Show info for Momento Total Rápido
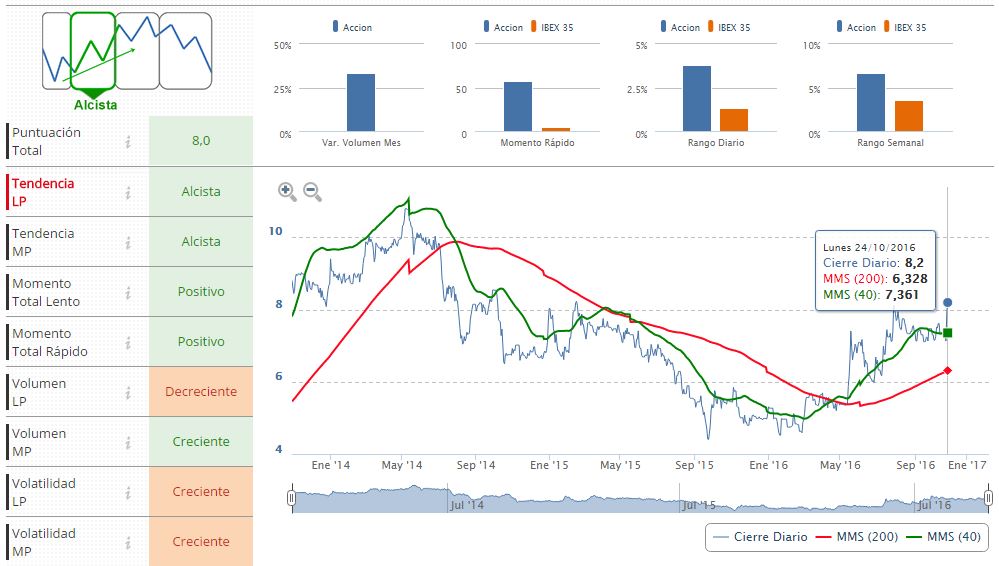Image resolution: width=999 pixels, height=566 pixels. (x=128, y=342)
